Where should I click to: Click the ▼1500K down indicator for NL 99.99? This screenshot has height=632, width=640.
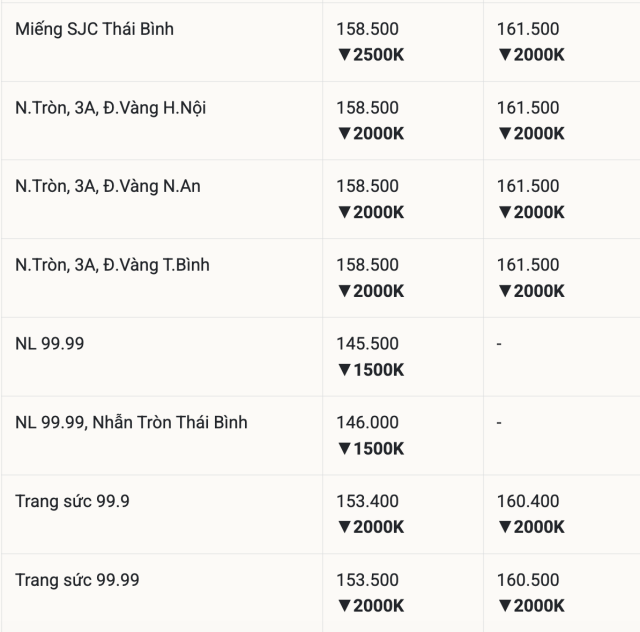[371, 370]
